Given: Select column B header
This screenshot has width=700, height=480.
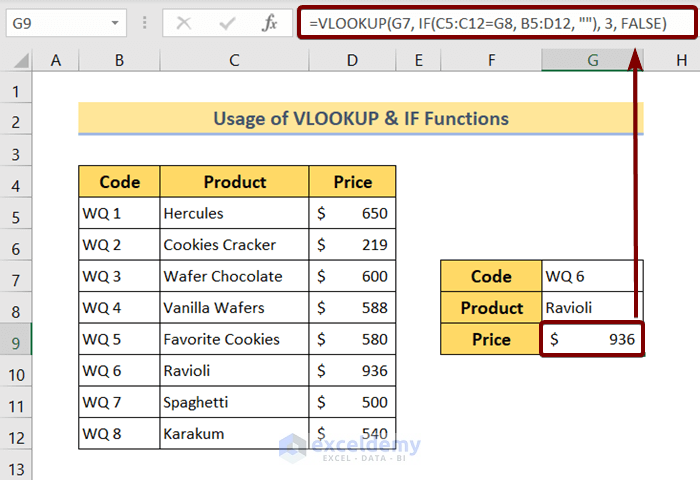Looking at the screenshot, I should click(x=119, y=60).
